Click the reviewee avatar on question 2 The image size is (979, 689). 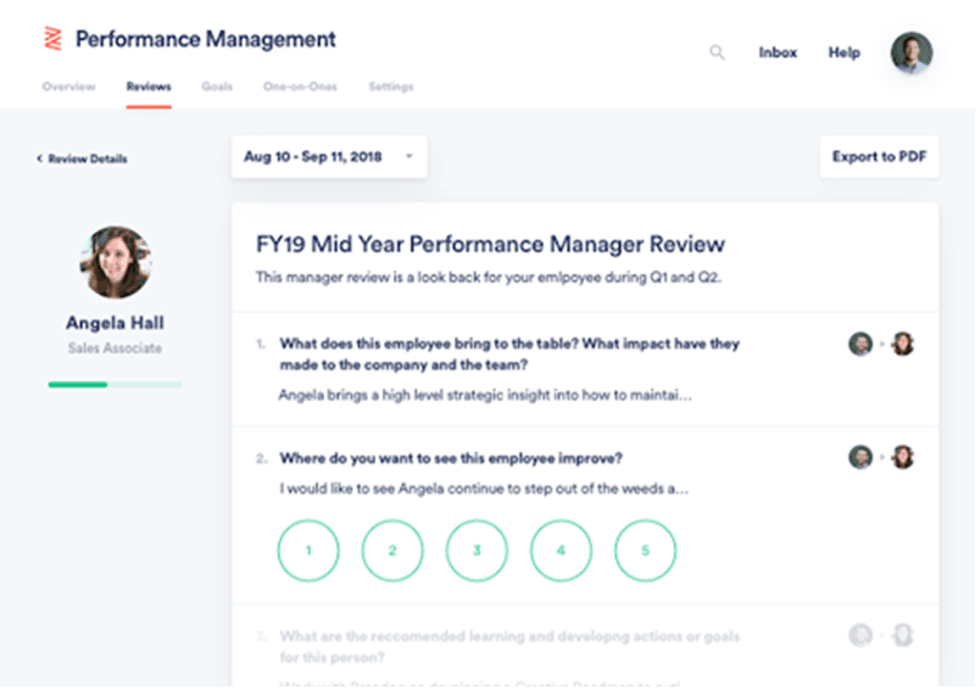click(903, 457)
